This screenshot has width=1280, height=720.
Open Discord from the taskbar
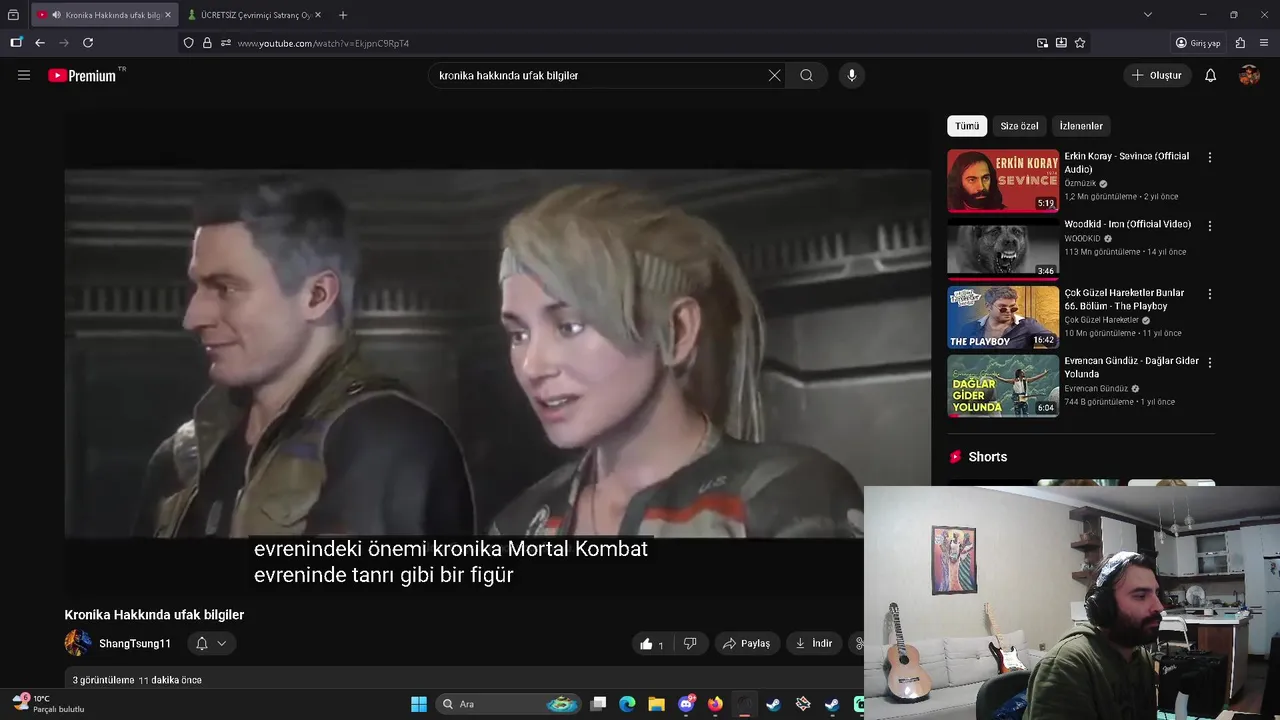click(686, 704)
